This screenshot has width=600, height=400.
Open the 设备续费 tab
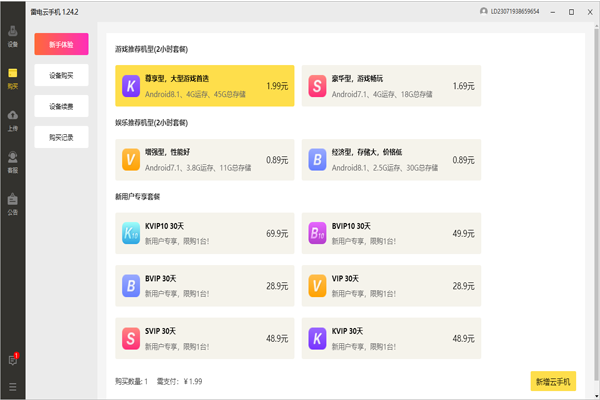point(61,106)
